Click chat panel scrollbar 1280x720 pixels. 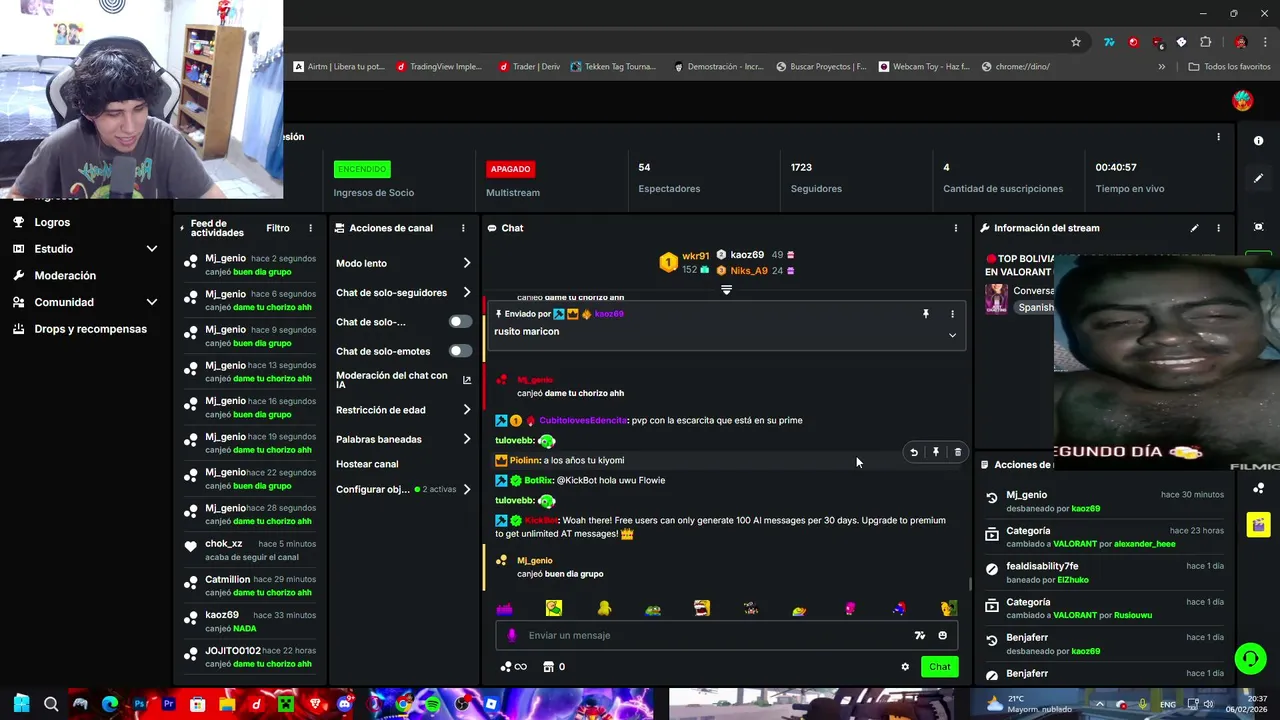point(969,584)
